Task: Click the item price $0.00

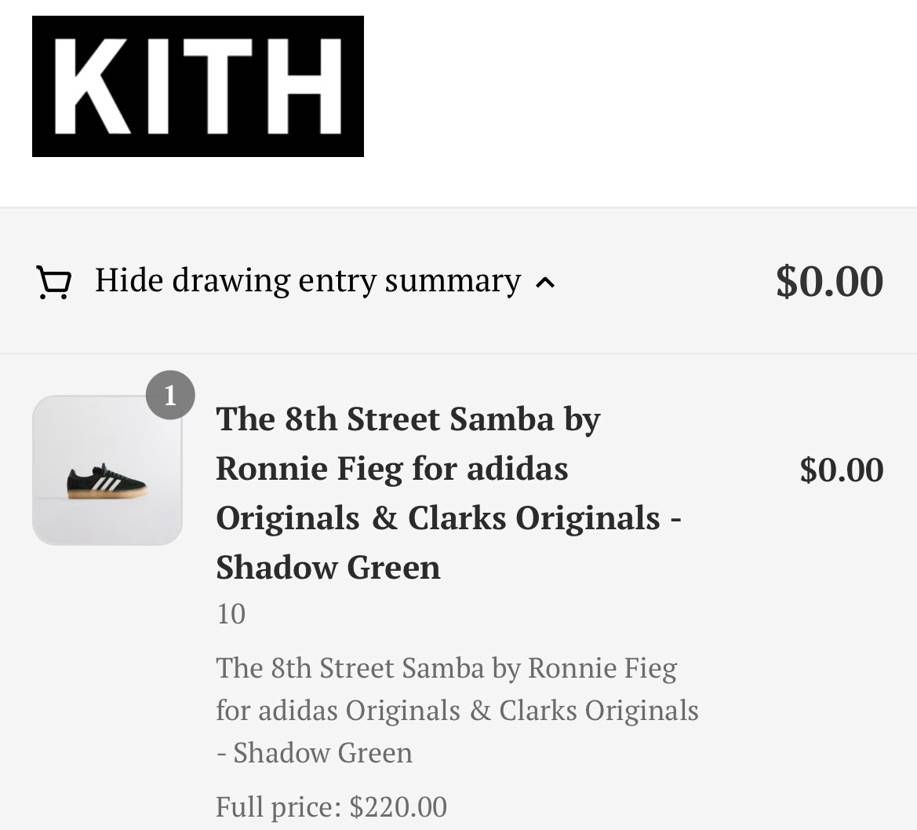Action: (x=841, y=469)
